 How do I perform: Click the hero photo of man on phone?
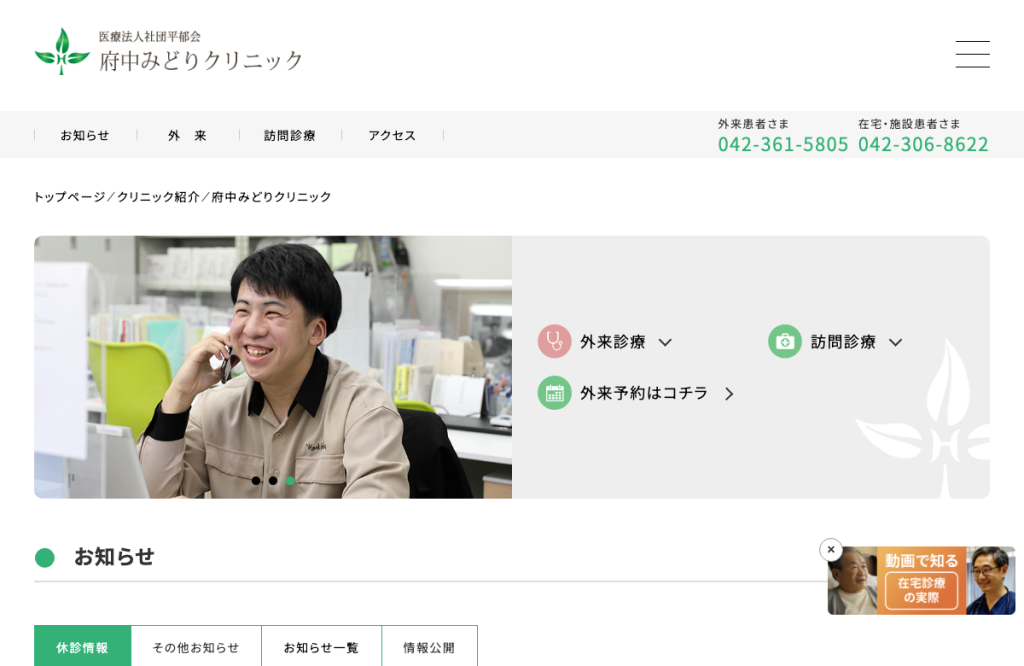[x=273, y=367]
